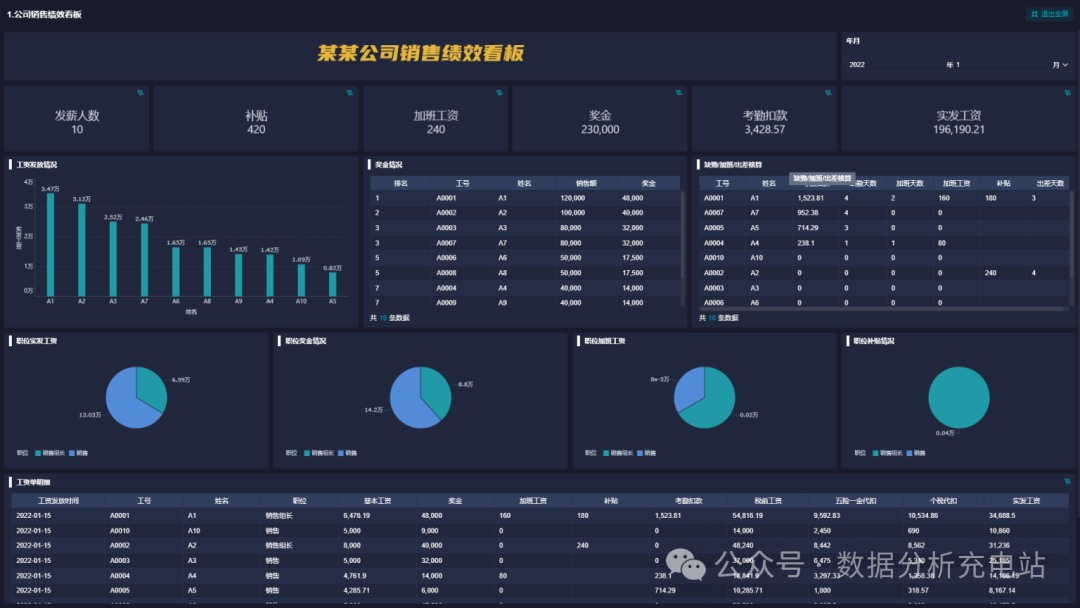Viewport: 1080px width, 608px height.
Task: Toggle 销售 legend in 职位加班工资 pie
Action: pos(647,453)
